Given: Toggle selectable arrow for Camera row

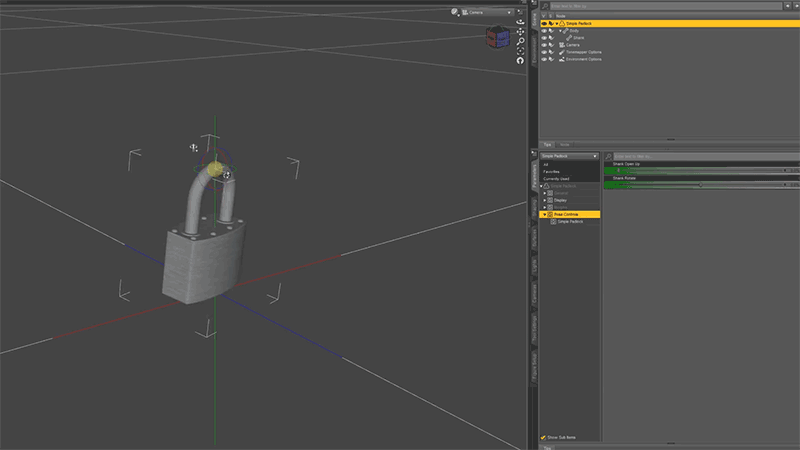Looking at the screenshot, I should [x=551, y=45].
